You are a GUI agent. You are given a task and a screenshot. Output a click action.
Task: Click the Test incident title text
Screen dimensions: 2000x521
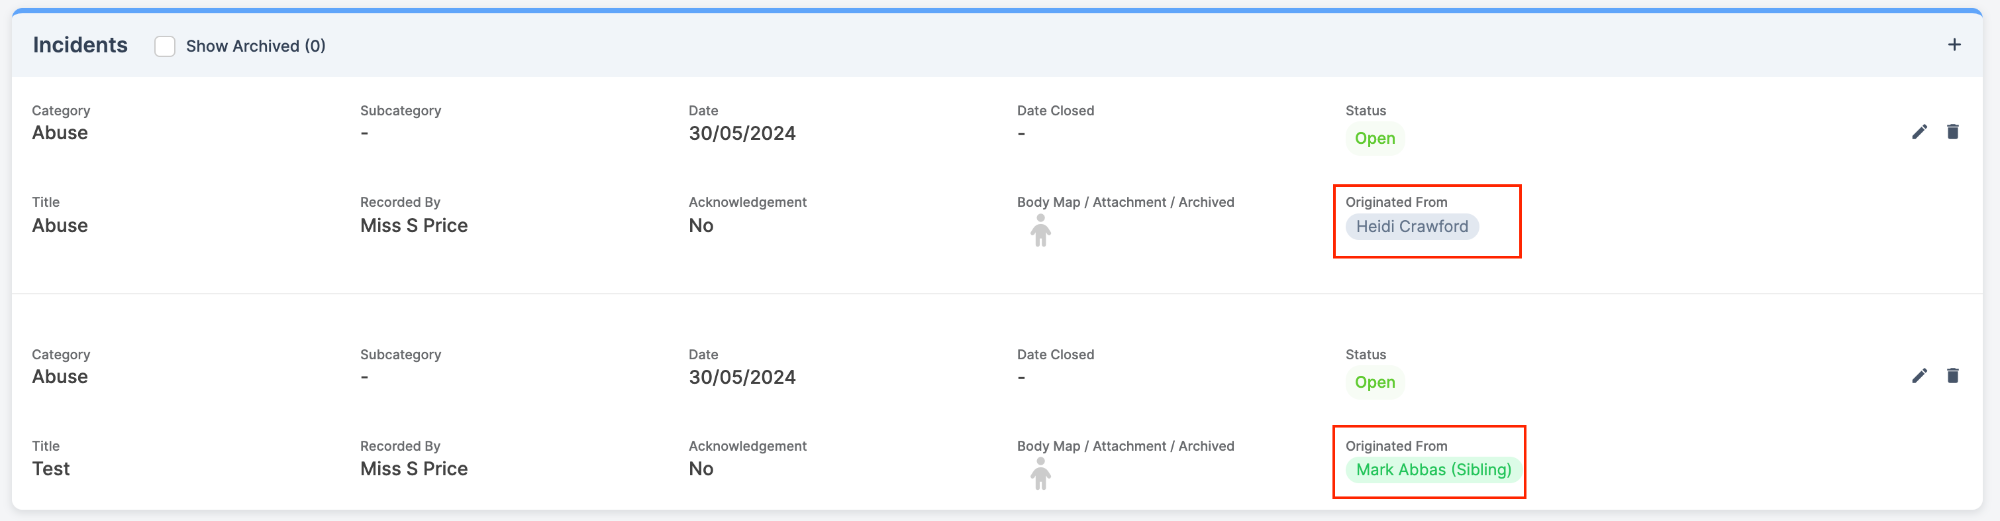pos(51,469)
